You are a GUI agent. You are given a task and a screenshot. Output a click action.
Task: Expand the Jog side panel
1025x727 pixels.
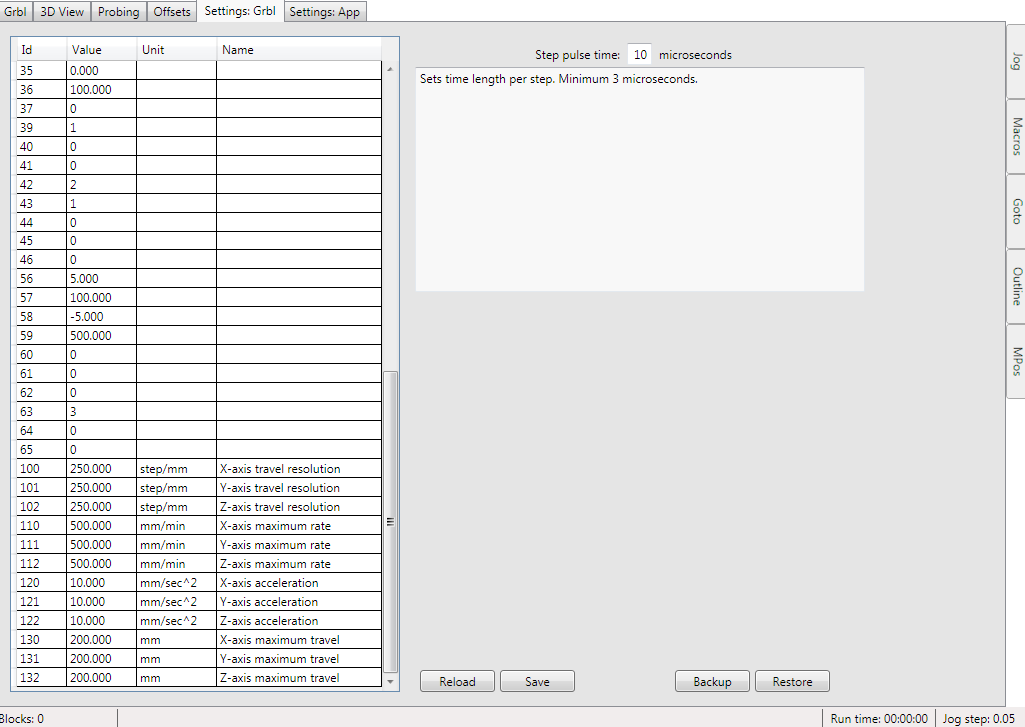pos(1016,61)
